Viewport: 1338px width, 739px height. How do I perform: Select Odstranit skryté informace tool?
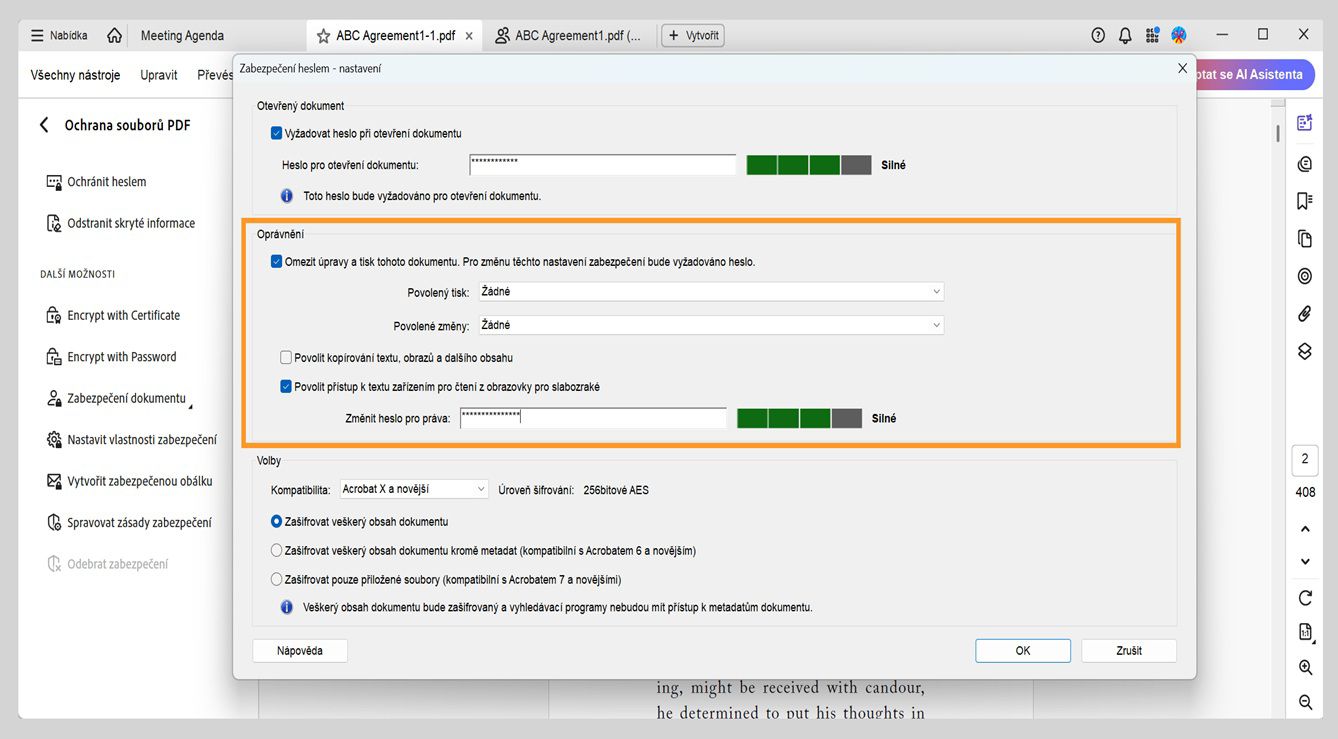pos(121,223)
